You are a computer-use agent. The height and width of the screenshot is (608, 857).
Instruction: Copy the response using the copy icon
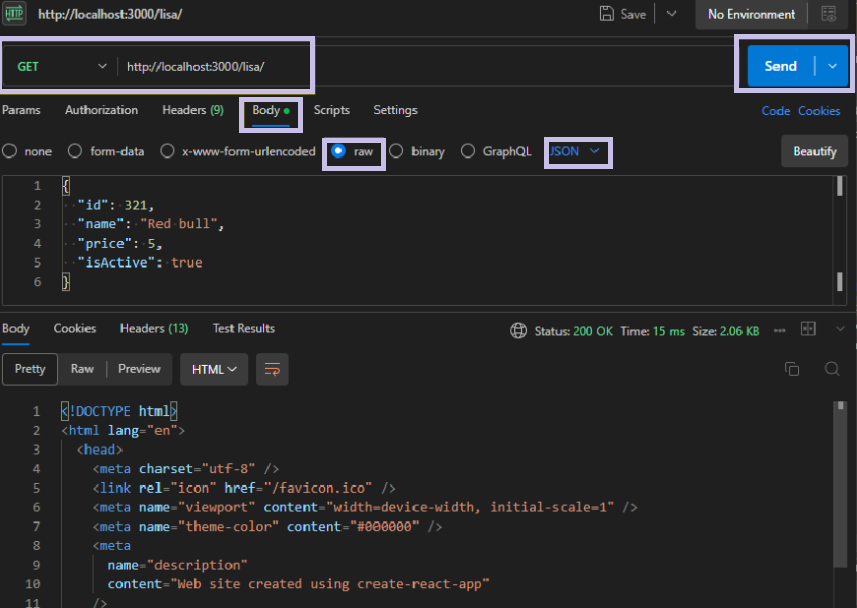[x=792, y=369]
